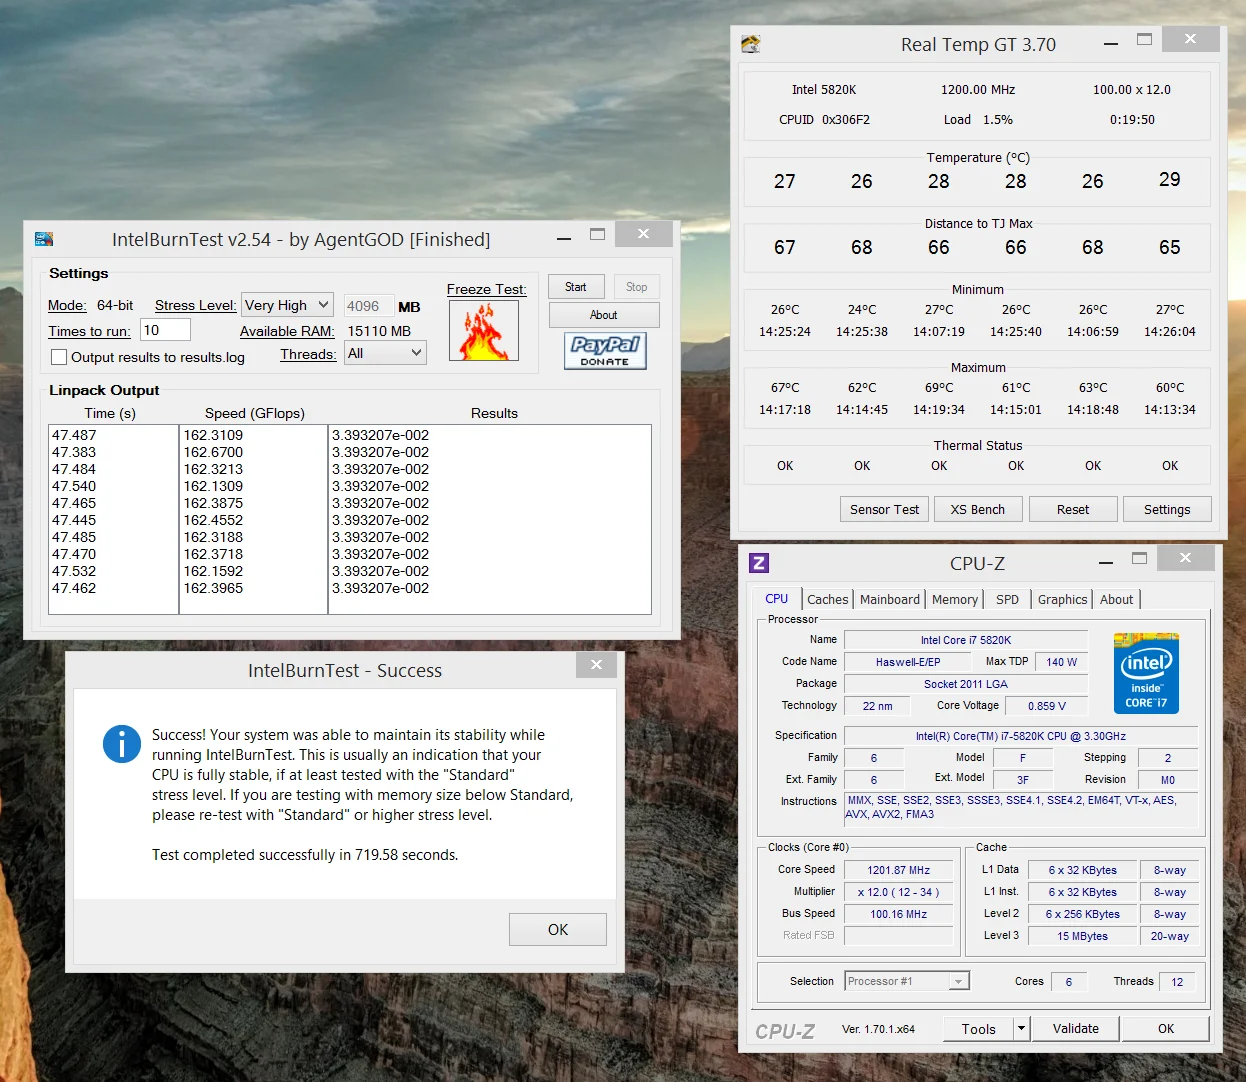Click the Core Speed value 1201.87 MHz
1246x1082 pixels.
898,870
